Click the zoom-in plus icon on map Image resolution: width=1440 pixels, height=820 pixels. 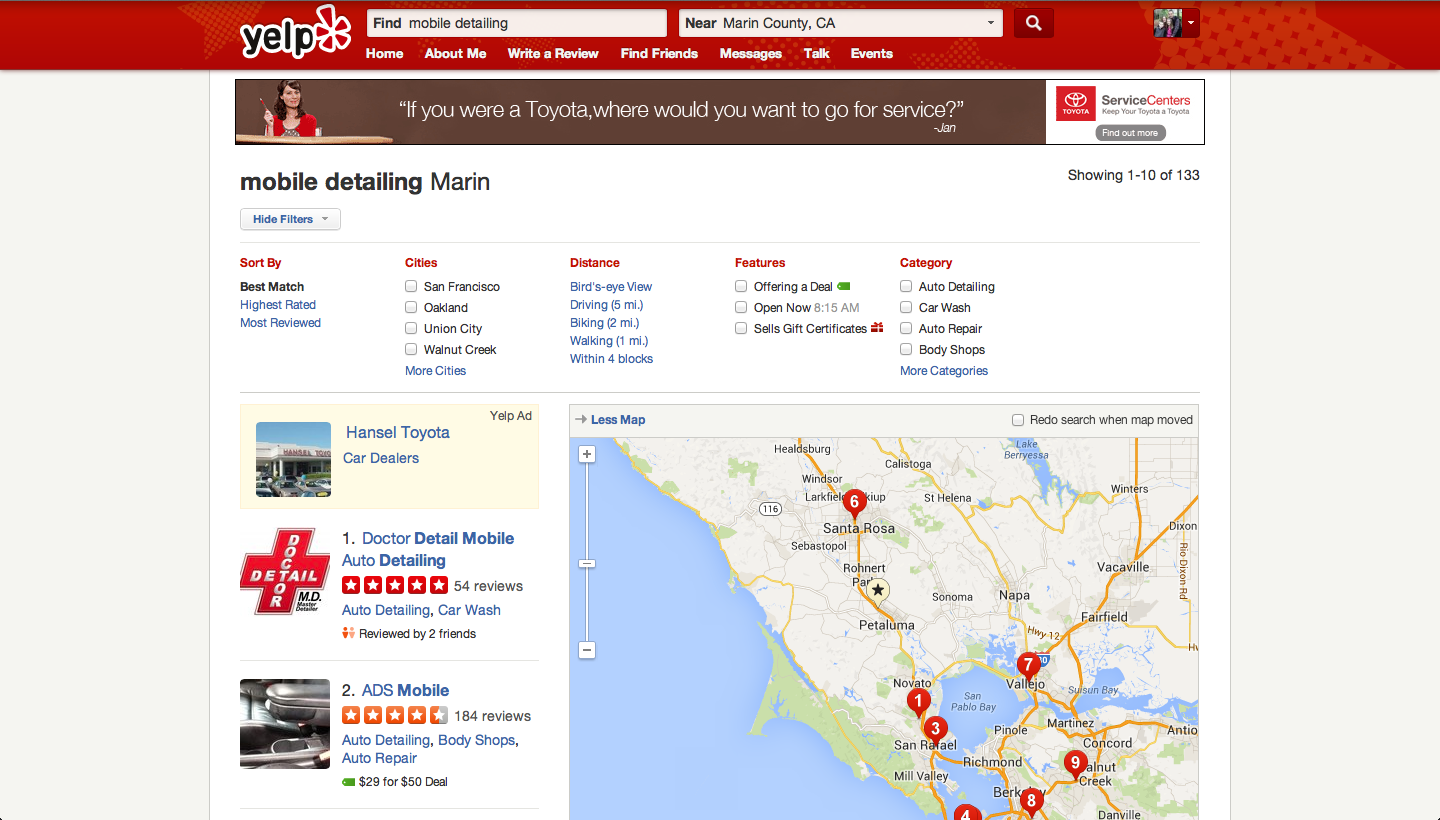pyautogui.click(x=586, y=453)
